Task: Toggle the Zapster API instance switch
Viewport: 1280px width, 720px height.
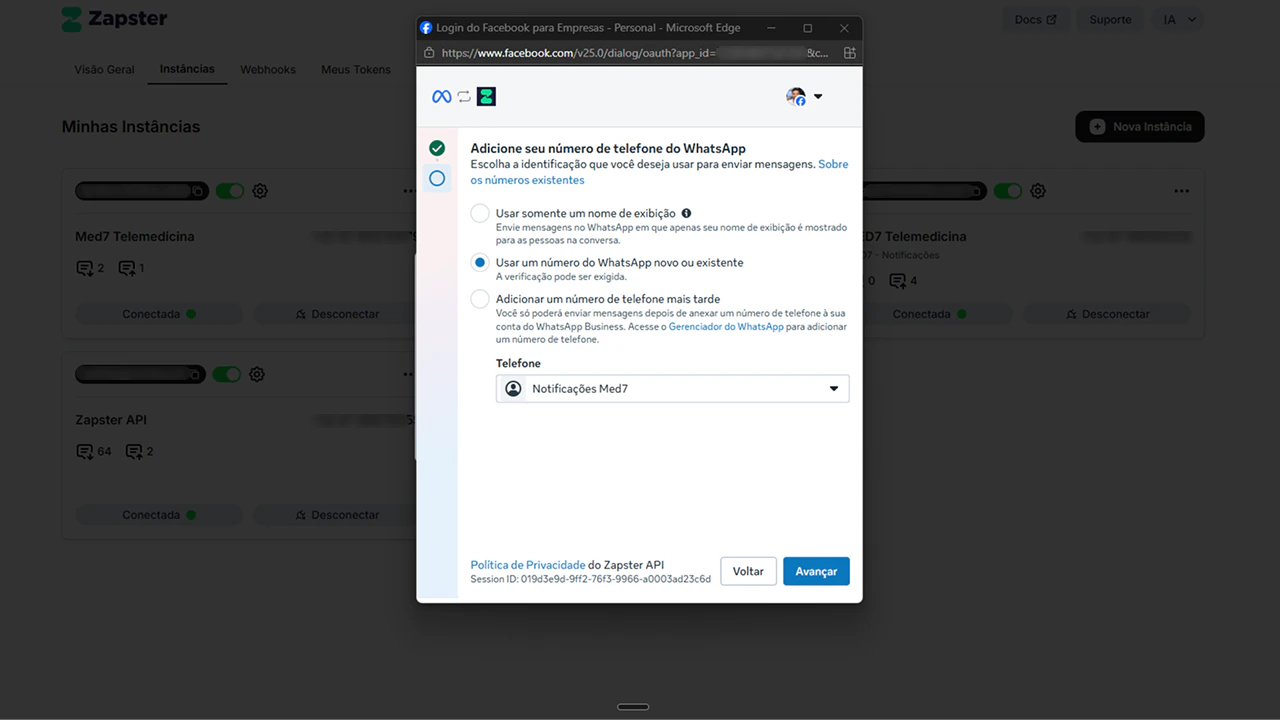Action: 227,374
